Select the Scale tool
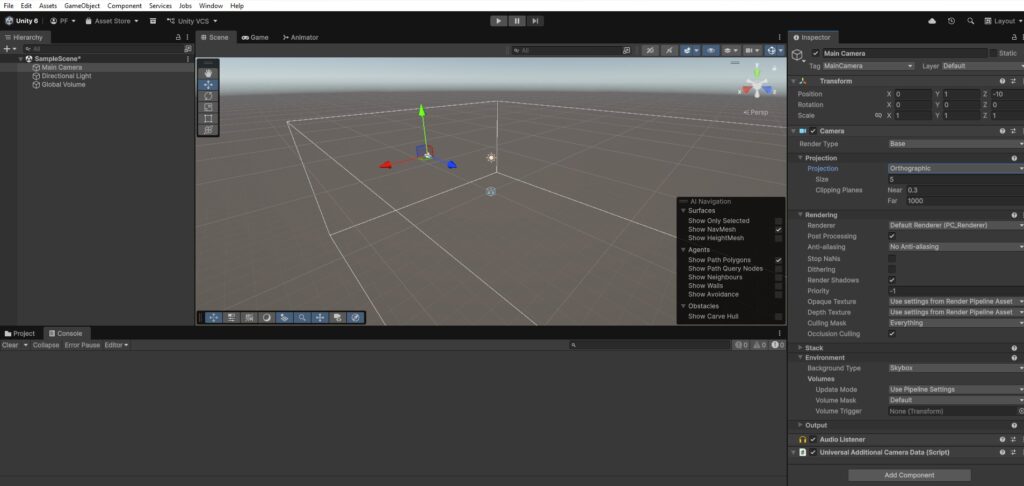The height and width of the screenshot is (486, 1024). pyautogui.click(x=208, y=107)
